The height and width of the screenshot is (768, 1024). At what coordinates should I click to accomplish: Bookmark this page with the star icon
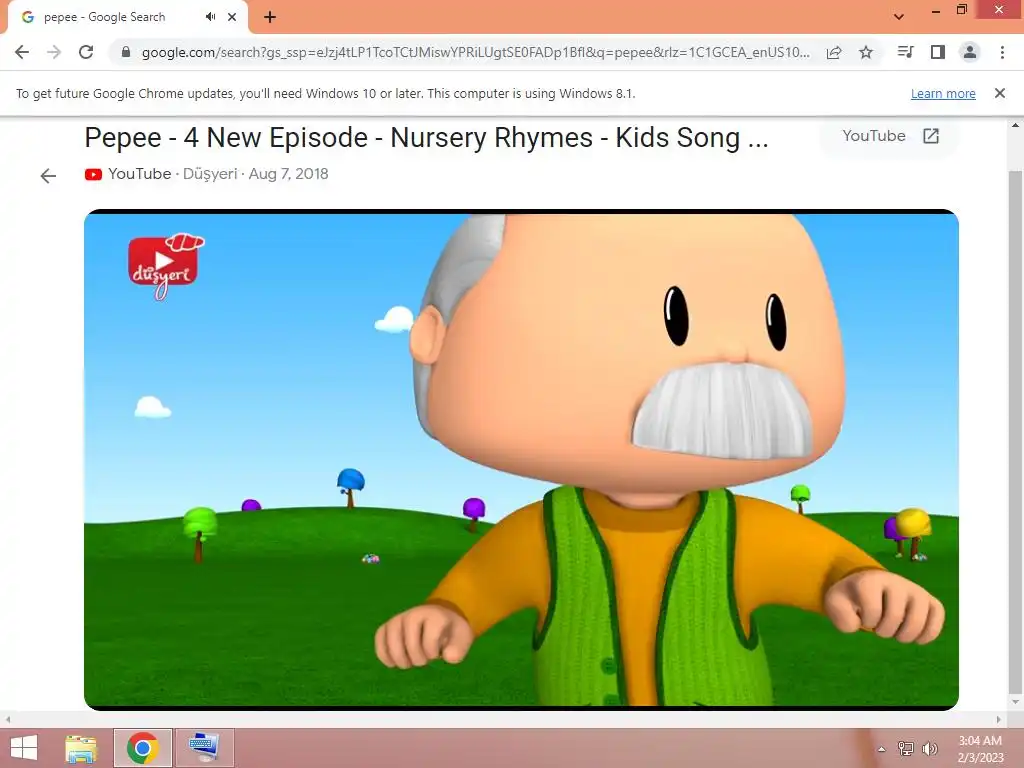tap(866, 52)
